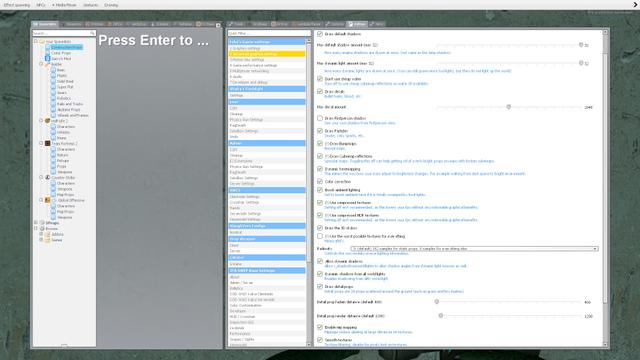This screenshot has width=640, height=360.
Task: Click page icon beside Robotics
Action: coord(53,98)
